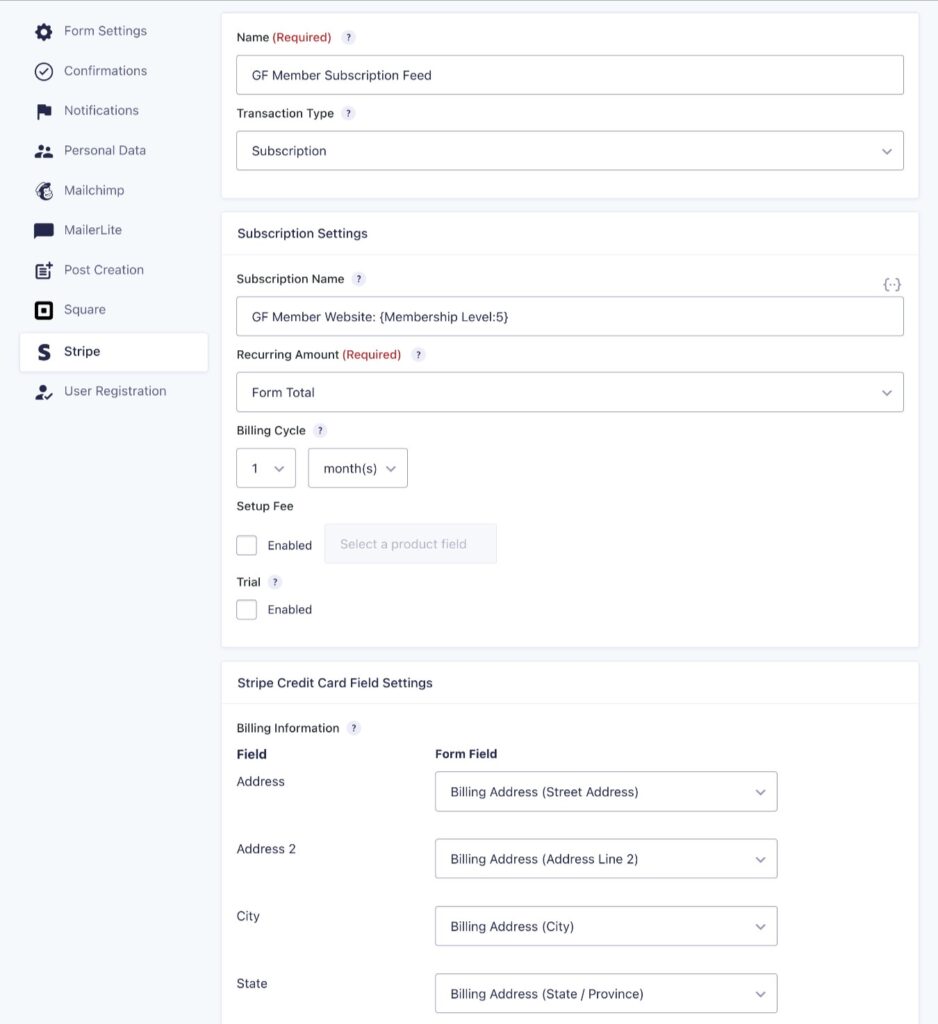Open User Registration settings

point(115,392)
